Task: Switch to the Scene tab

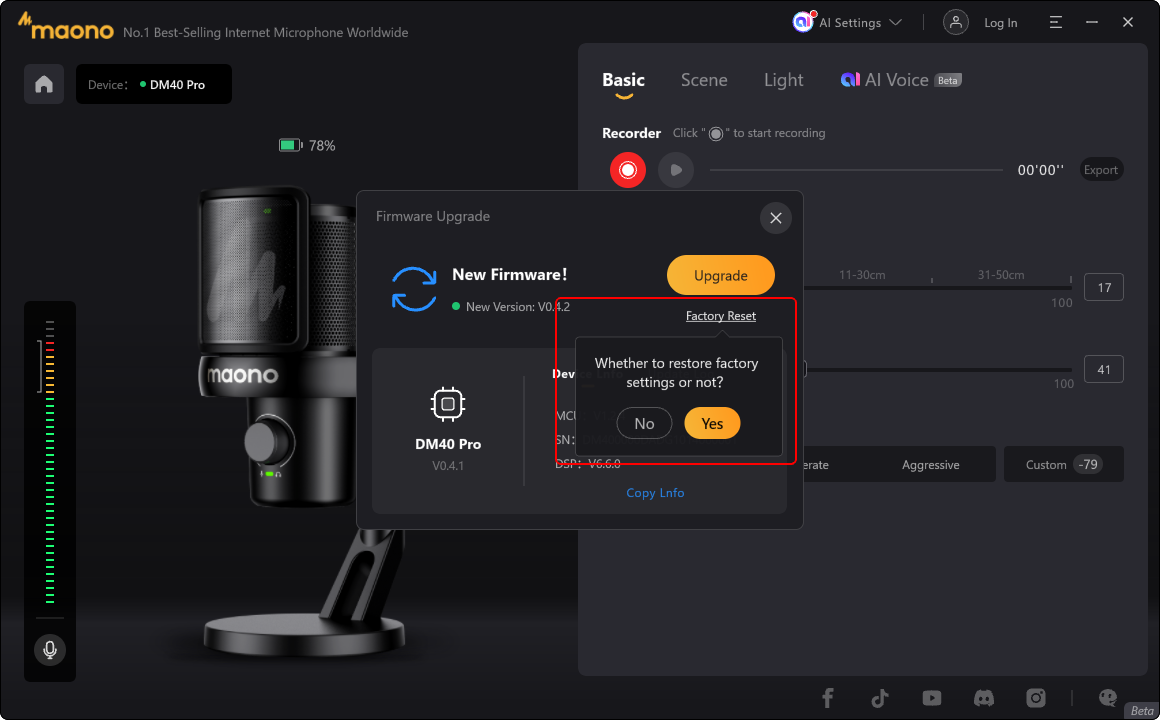Action: click(704, 80)
